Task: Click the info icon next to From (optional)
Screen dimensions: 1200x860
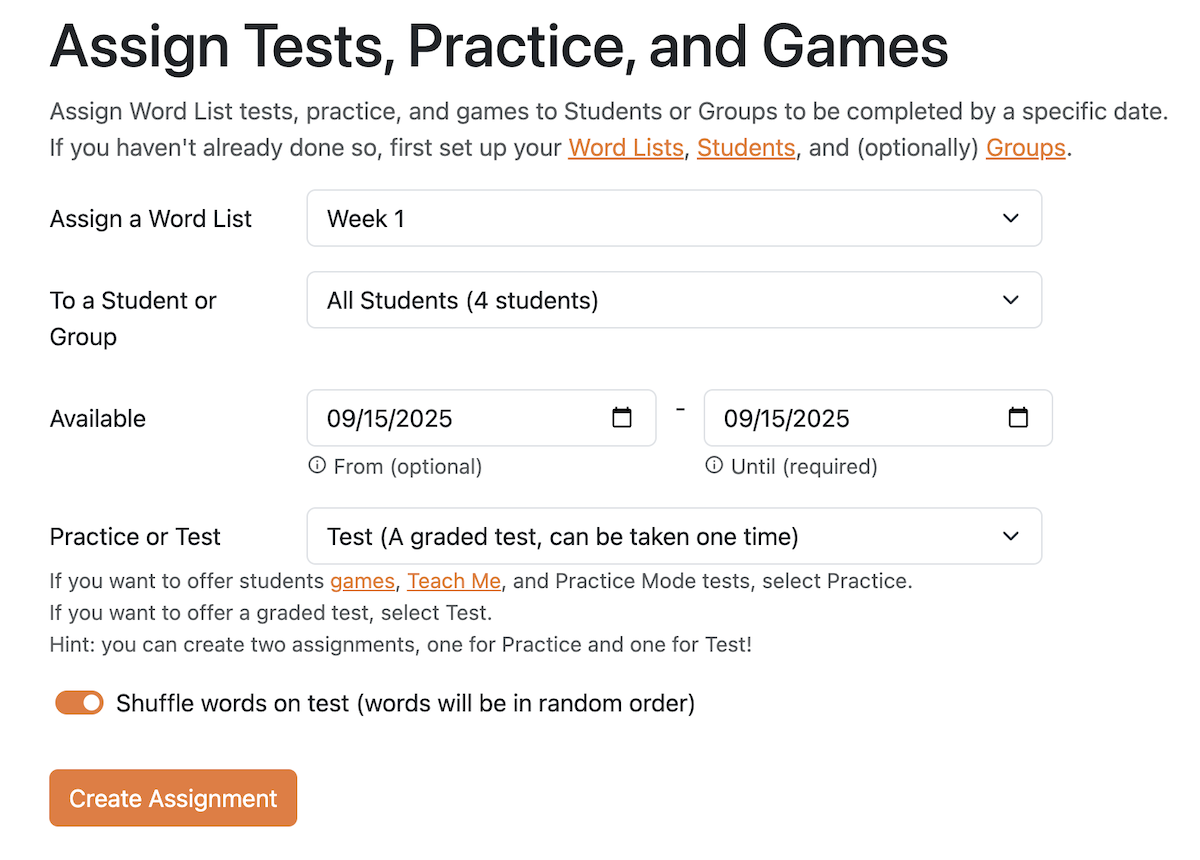Action: [317, 465]
